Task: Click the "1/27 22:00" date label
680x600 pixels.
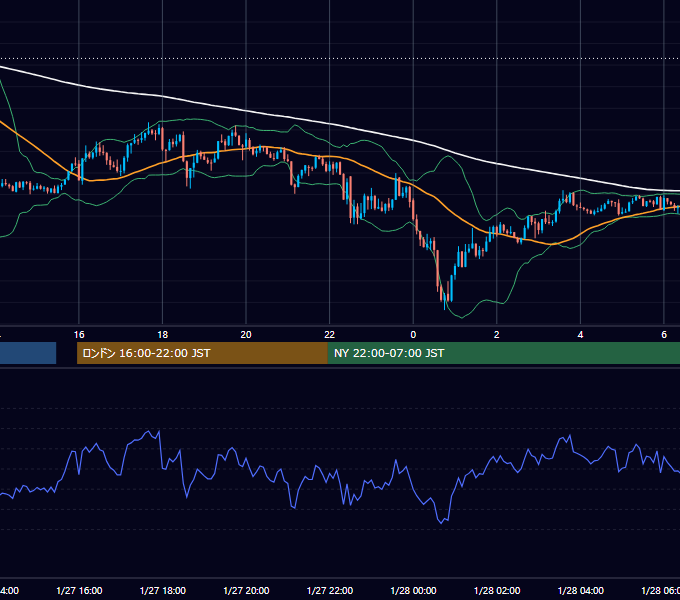Action: pyautogui.click(x=330, y=590)
